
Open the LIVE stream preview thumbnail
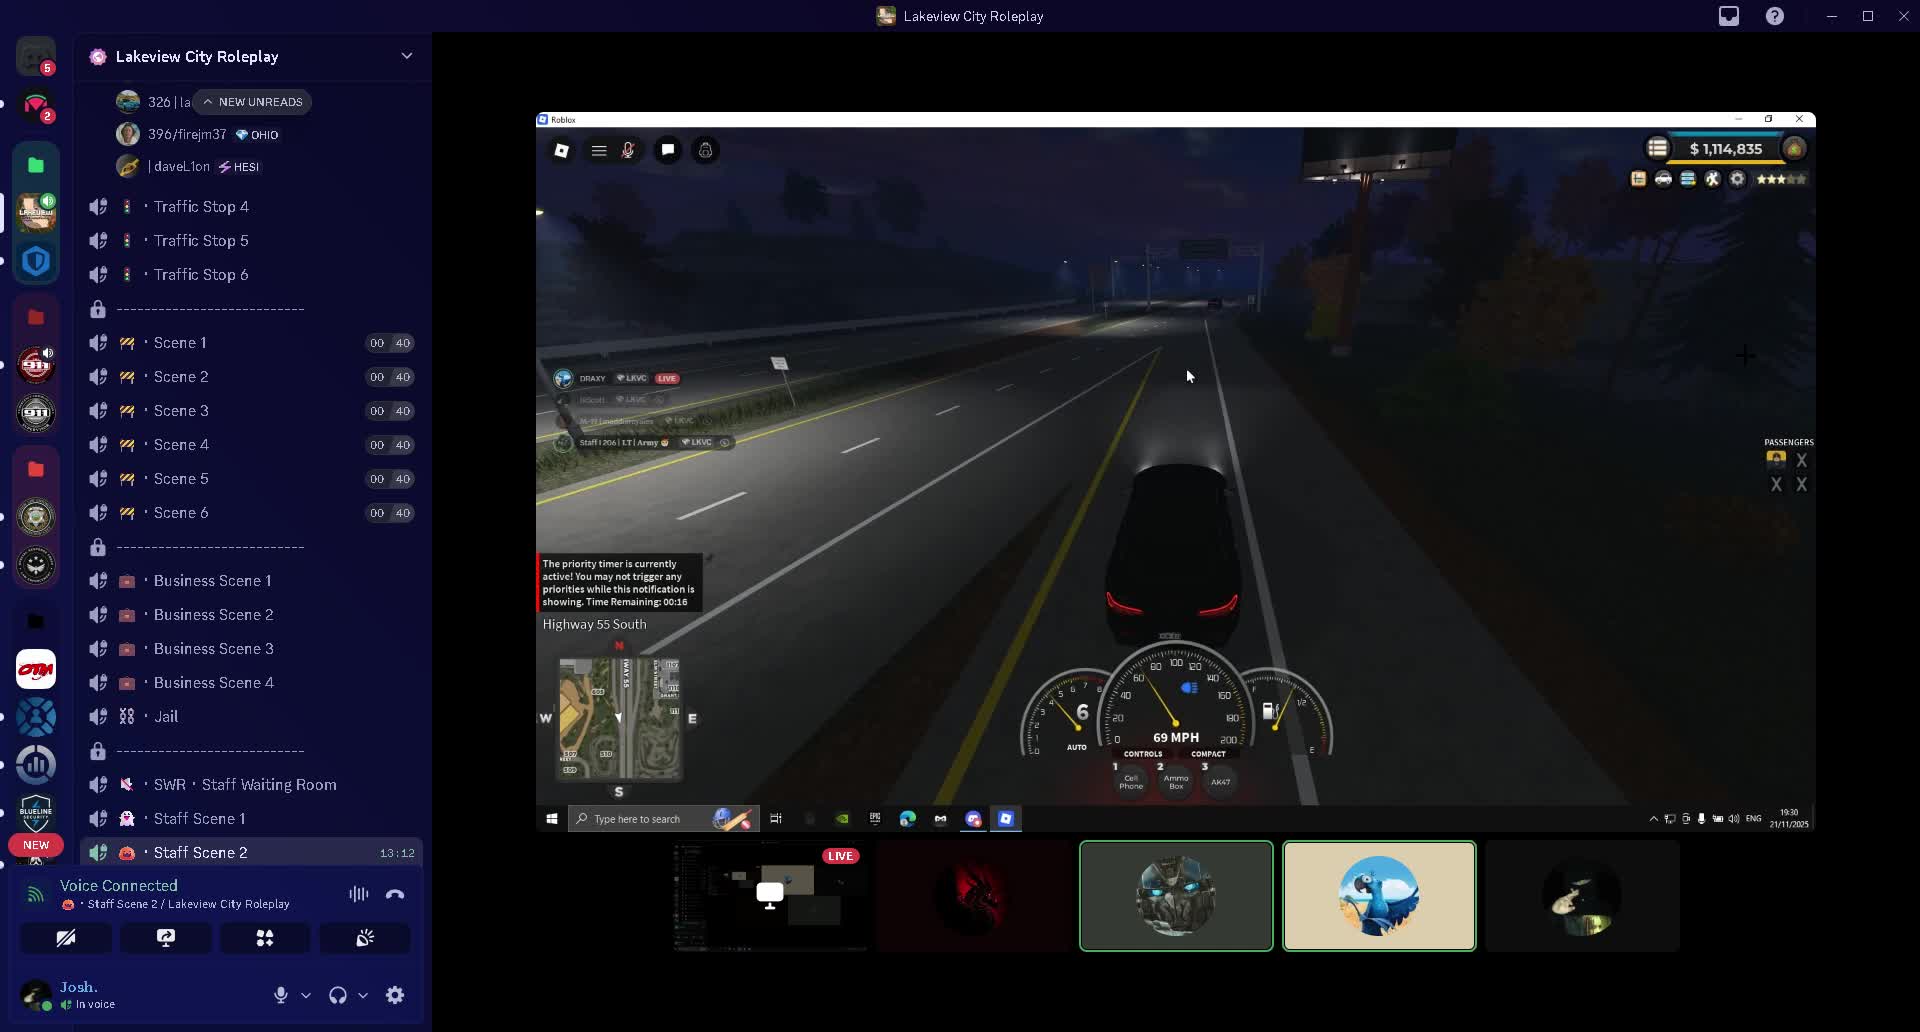(770, 896)
